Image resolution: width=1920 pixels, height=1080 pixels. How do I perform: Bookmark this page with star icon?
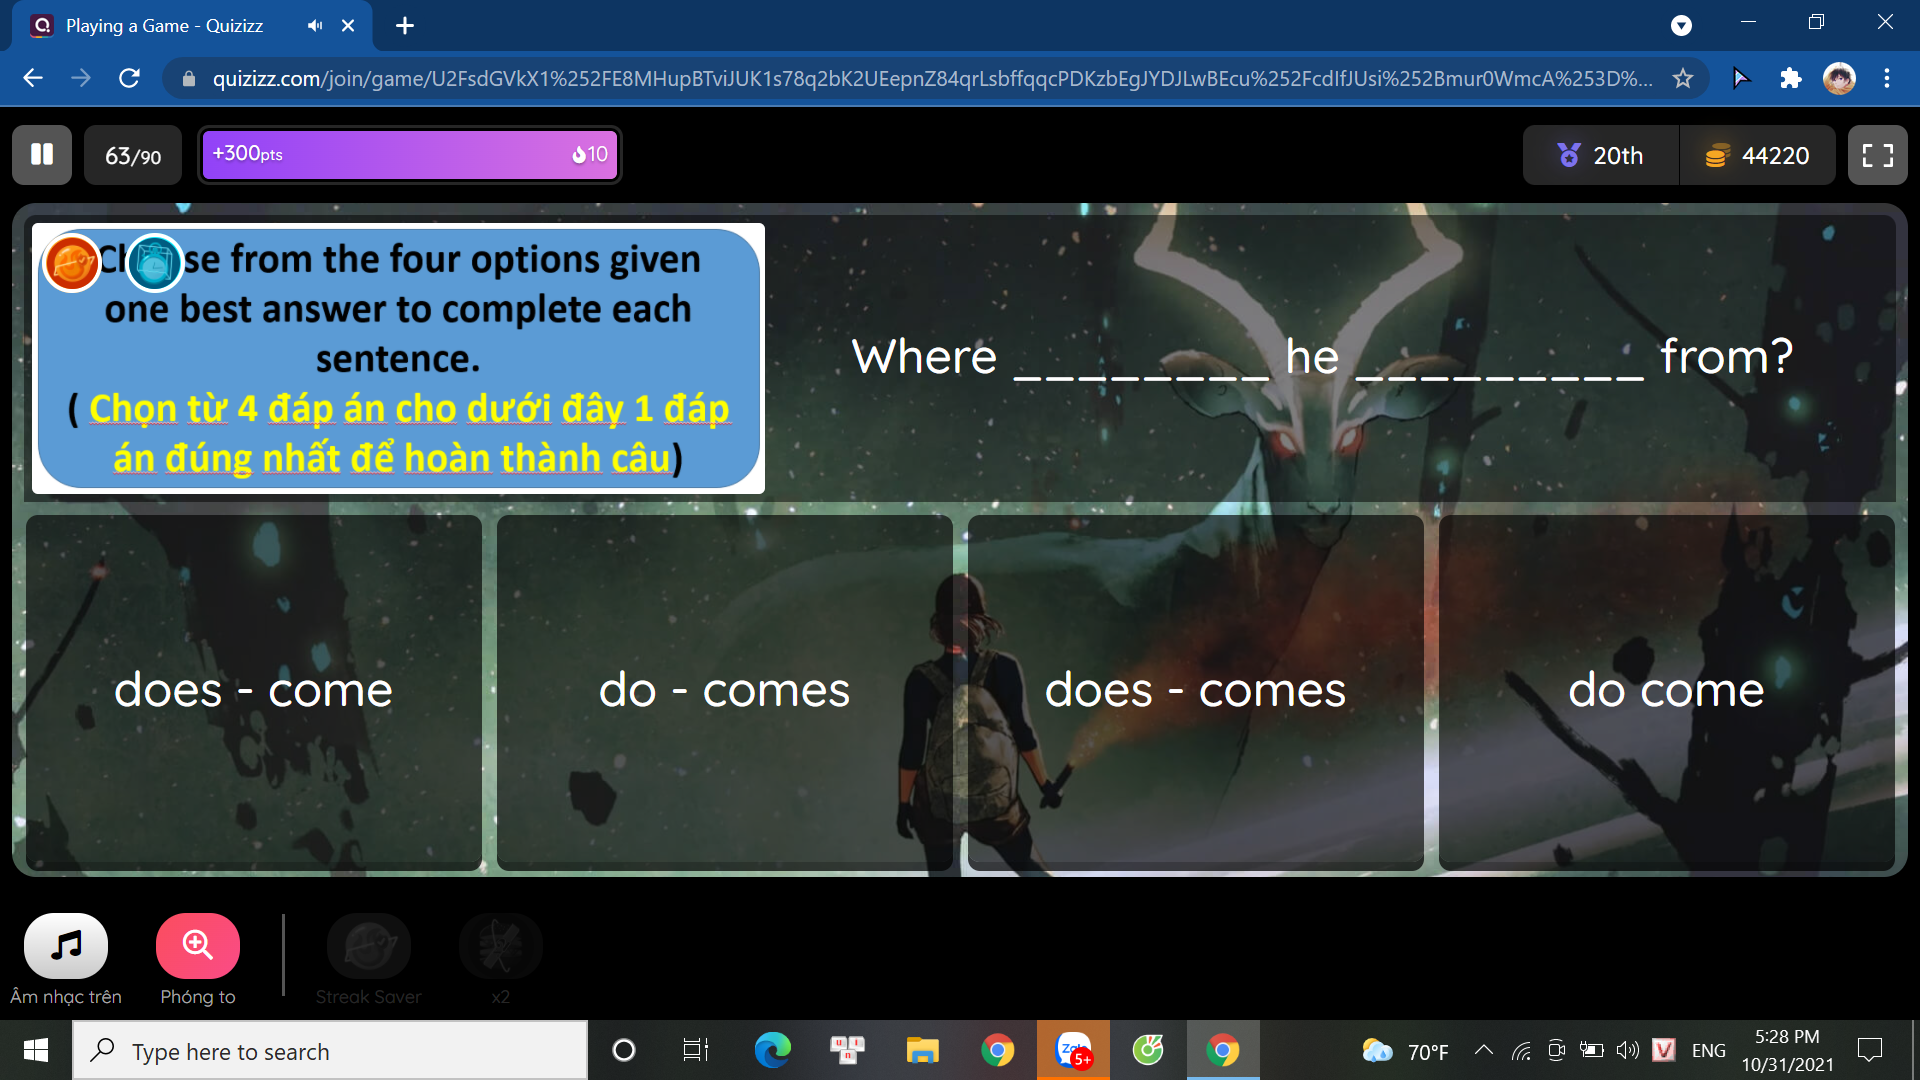tap(1683, 78)
